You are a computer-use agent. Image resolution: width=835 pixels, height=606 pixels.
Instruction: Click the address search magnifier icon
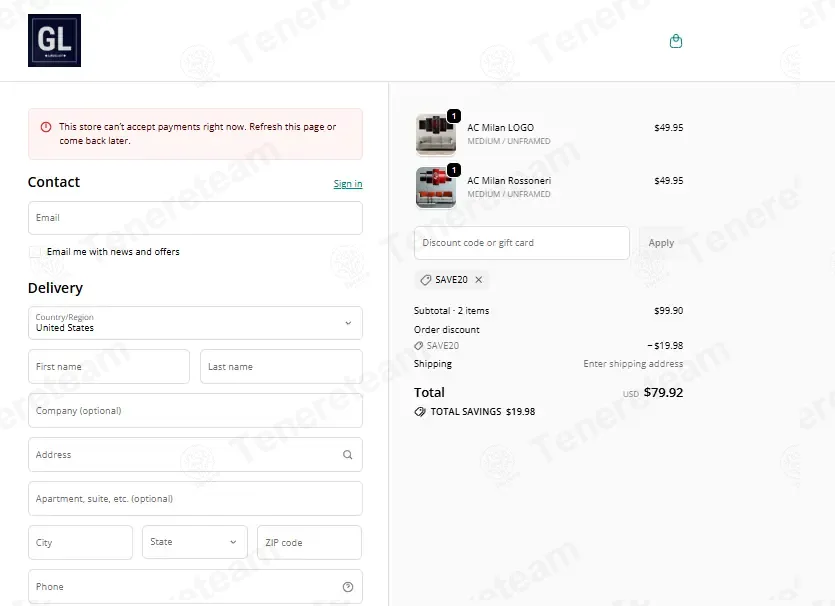click(348, 455)
